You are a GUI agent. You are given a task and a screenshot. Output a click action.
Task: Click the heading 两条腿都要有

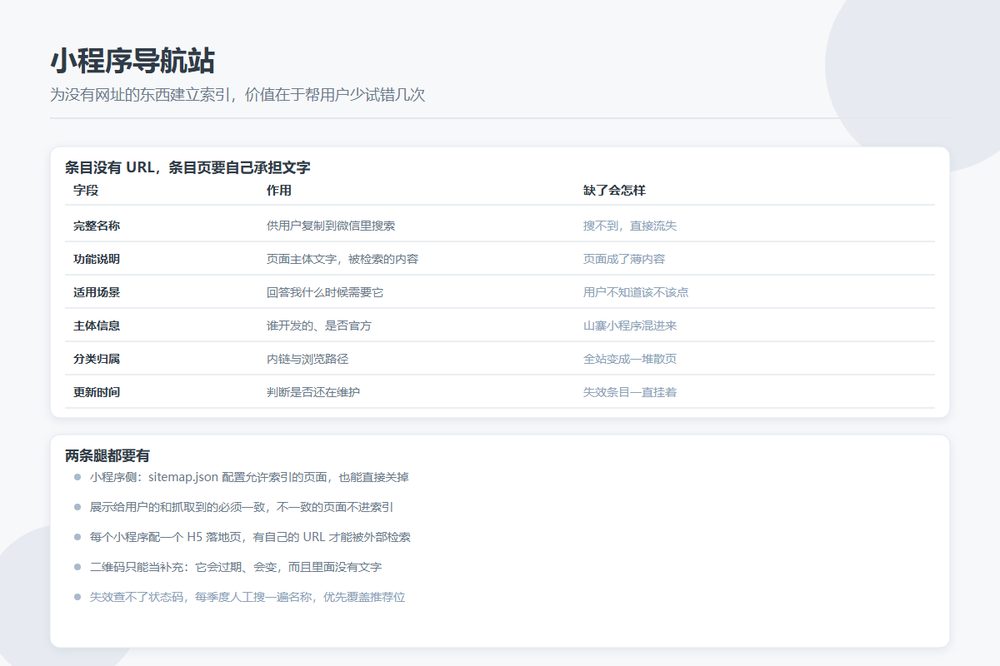tap(107, 455)
